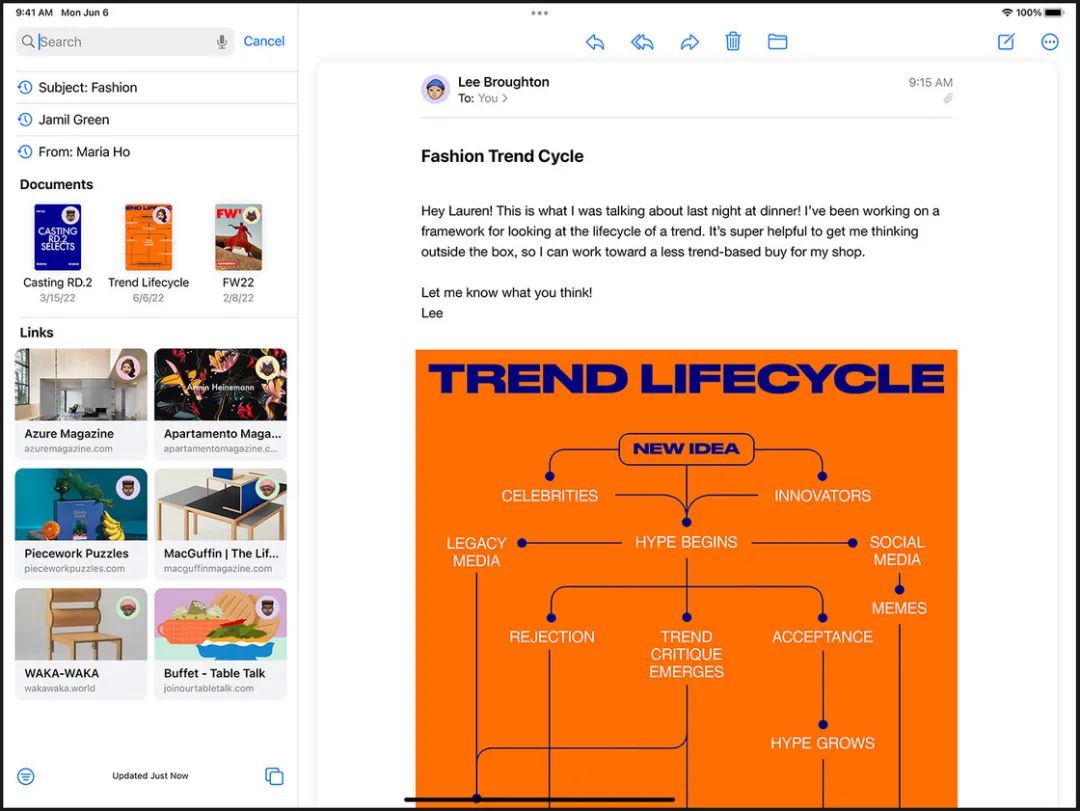The height and width of the screenshot is (811, 1080).
Task: Compose a new message with the pencil icon
Action: (x=1006, y=41)
